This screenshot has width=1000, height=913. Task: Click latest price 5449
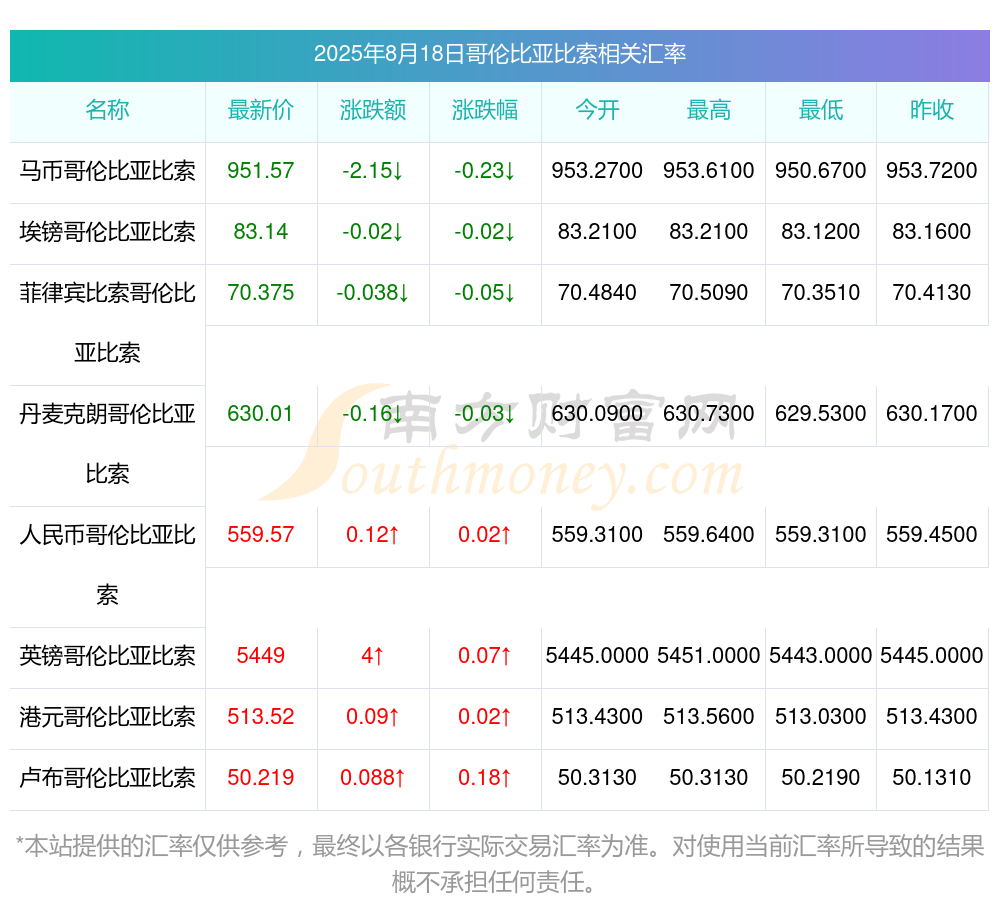pos(261,655)
